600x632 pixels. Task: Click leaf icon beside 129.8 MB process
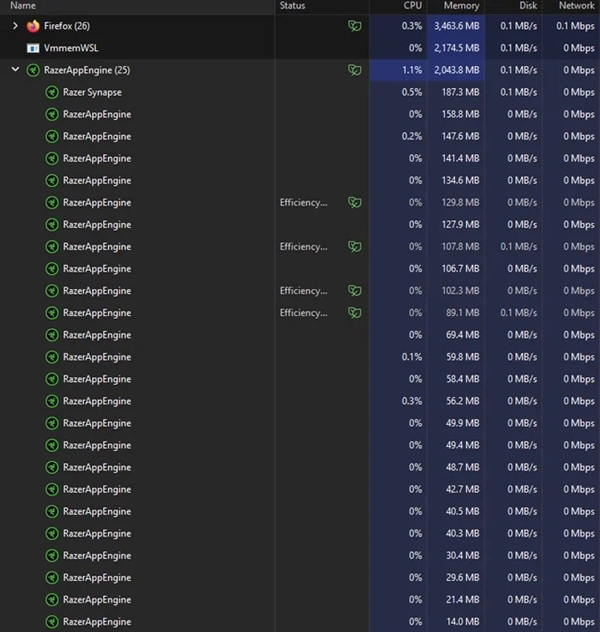(355, 202)
